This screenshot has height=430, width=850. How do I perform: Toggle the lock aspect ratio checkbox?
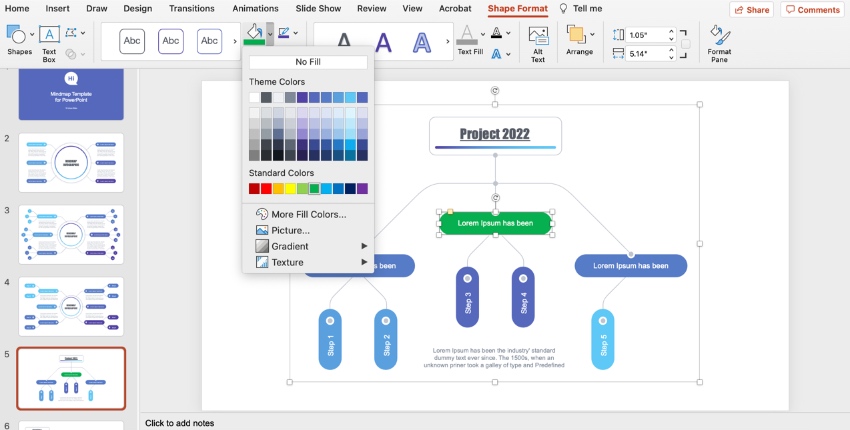click(x=686, y=44)
